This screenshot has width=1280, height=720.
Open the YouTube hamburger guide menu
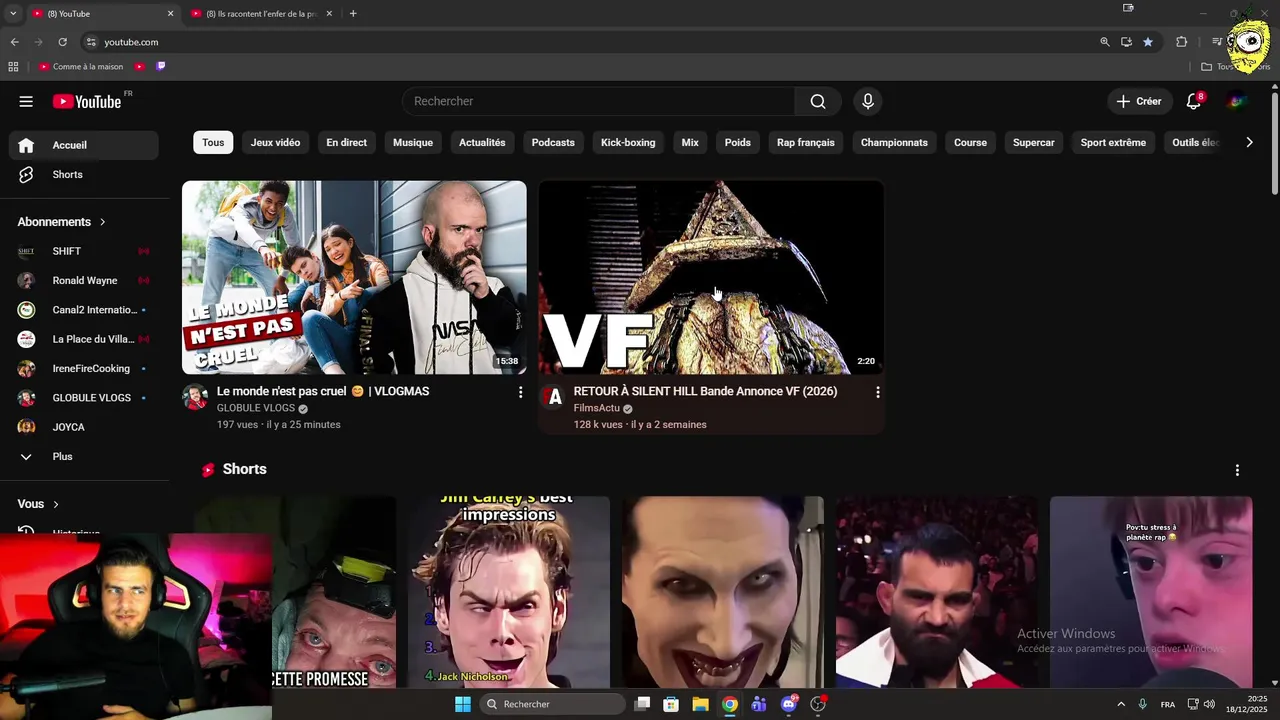pyautogui.click(x=26, y=101)
